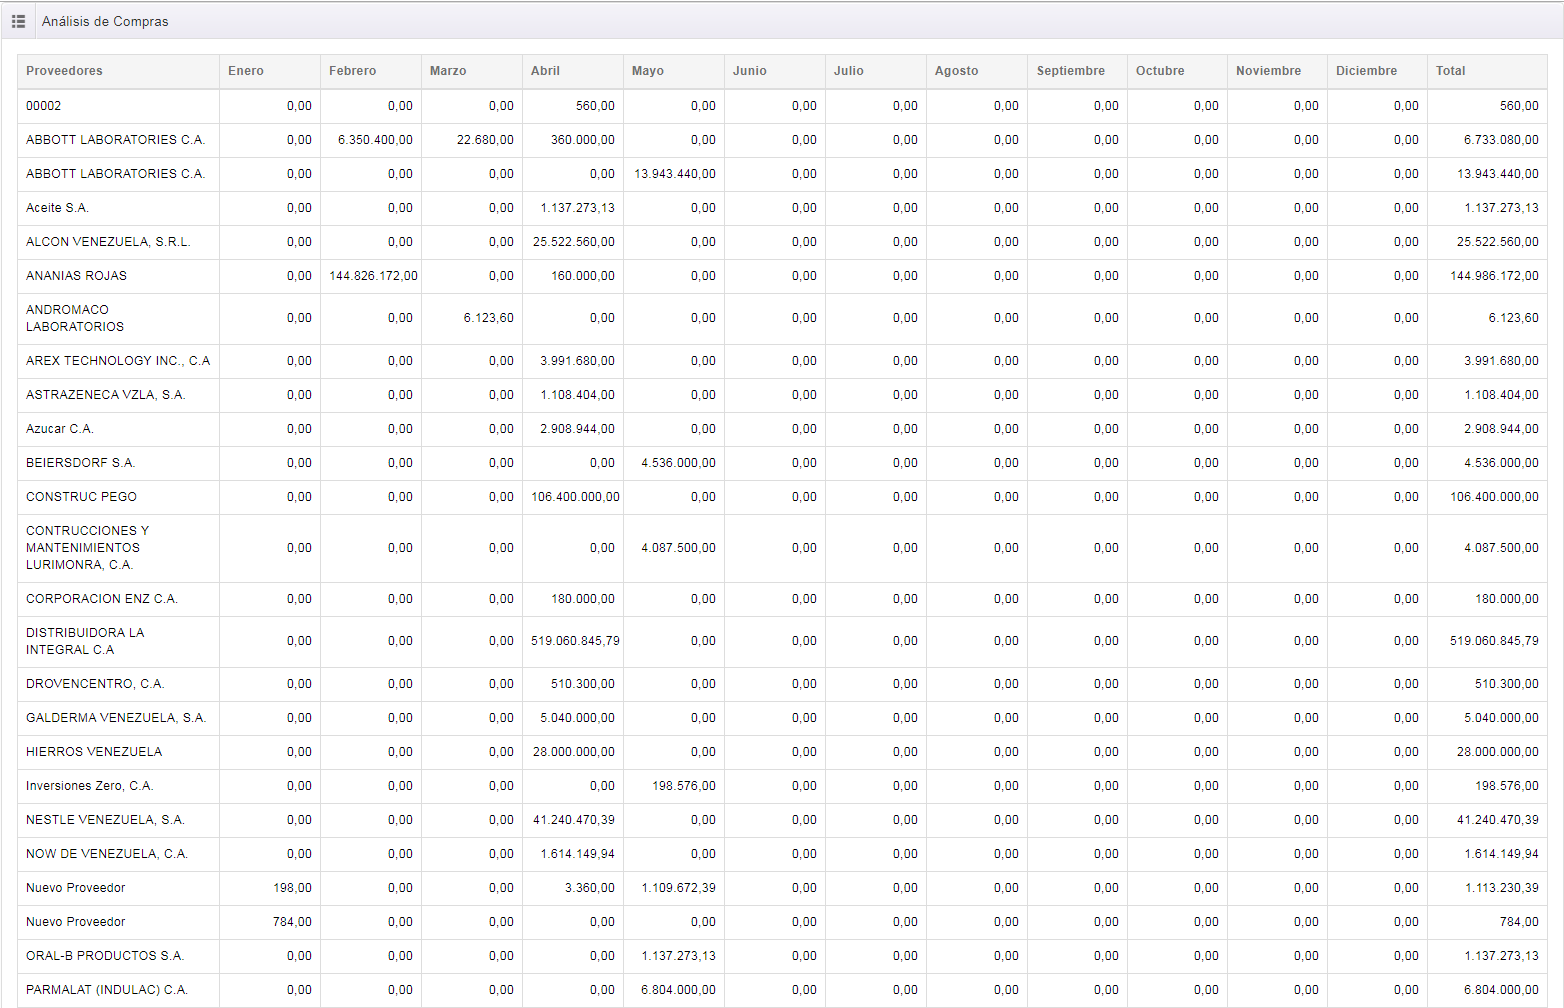The width and height of the screenshot is (1564, 1008).
Task: Click Febrero value 6.350.400,00 for Abbott
Action: click(375, 140)
